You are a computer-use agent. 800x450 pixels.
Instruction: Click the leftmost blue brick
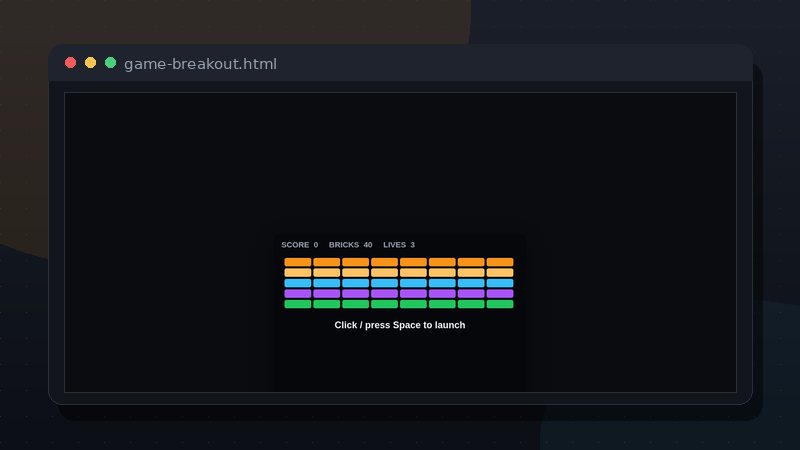coord(297,283)
